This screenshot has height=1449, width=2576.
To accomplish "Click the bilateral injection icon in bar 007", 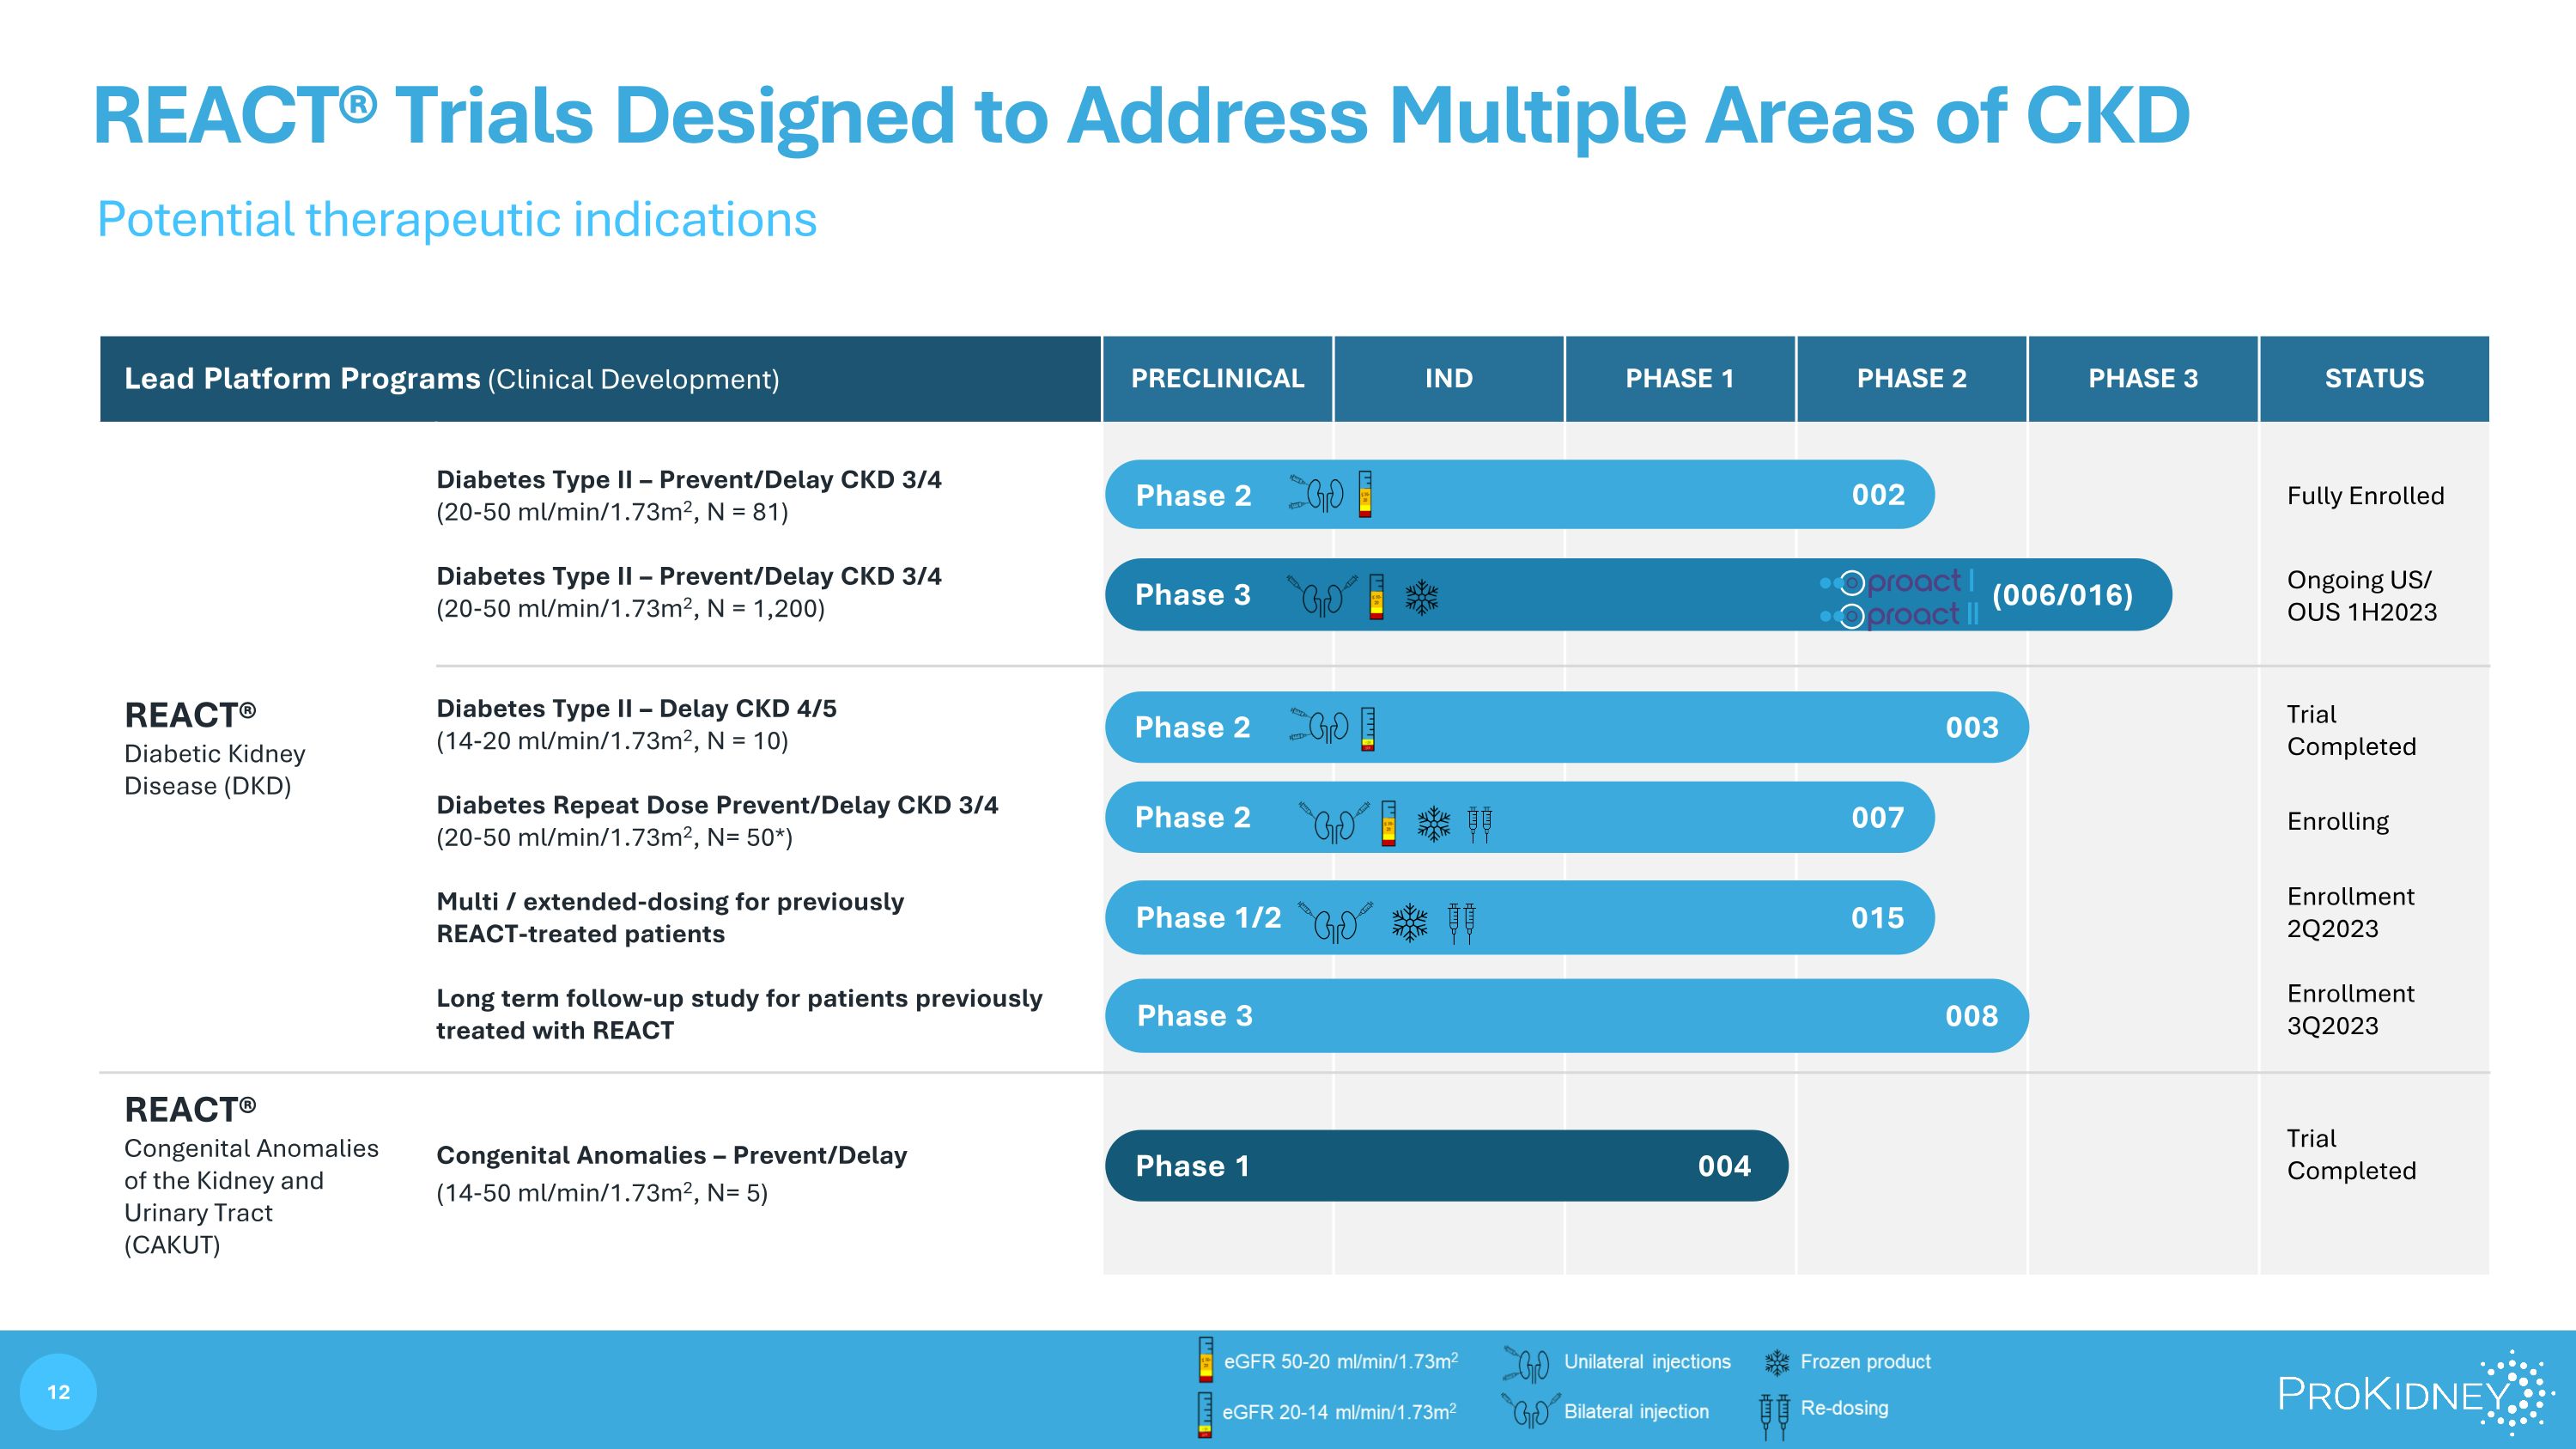I will click(x=1334, y=822).
